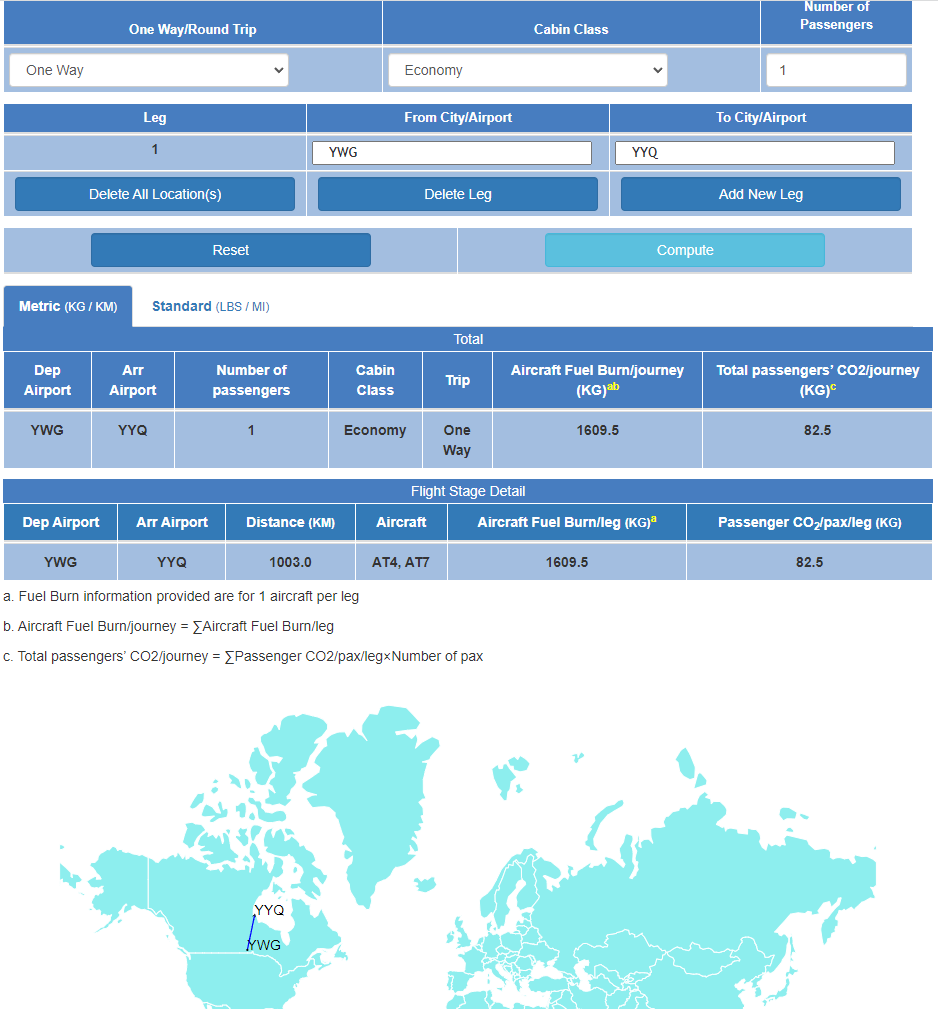Focus the From City/Airport field containing YWG
Viewport: 938px width, 1009px height.
[451, 153]
